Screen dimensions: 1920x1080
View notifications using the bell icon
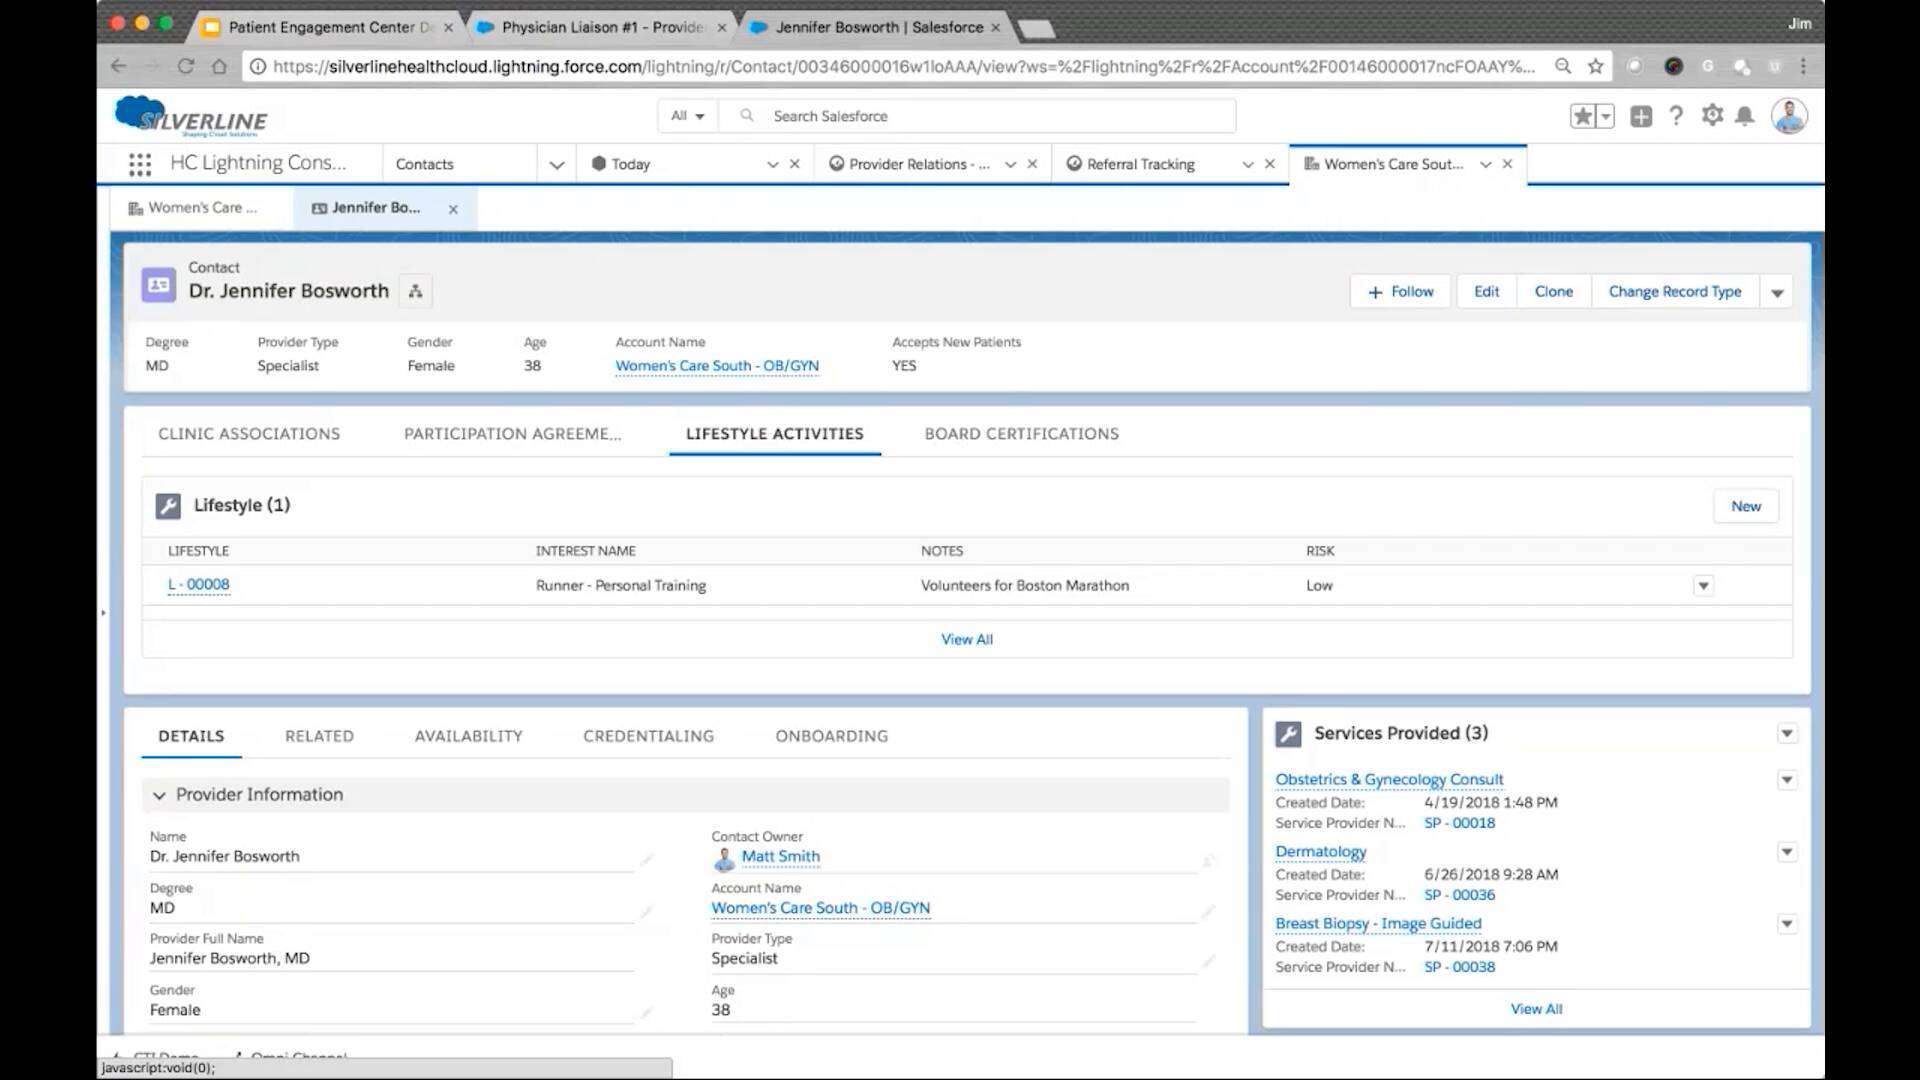click(x=1746, y=116)
